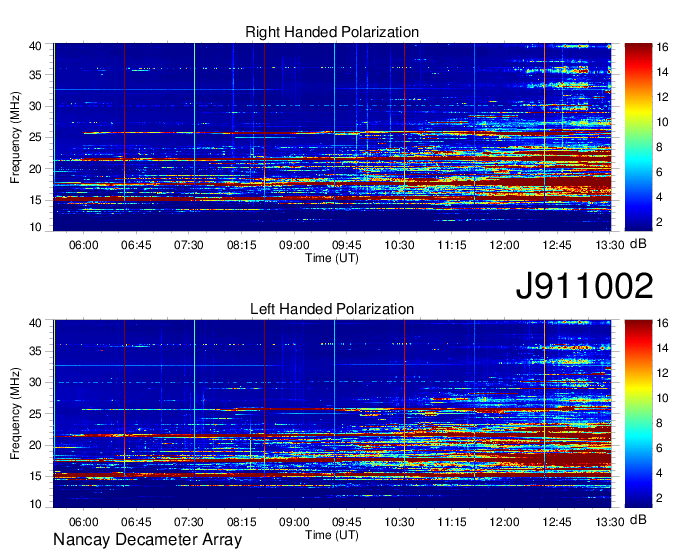This screenshot has height=552, width=680.
Task: Click the 06:00 tick label on the top plot
Action: coord(83,245)
